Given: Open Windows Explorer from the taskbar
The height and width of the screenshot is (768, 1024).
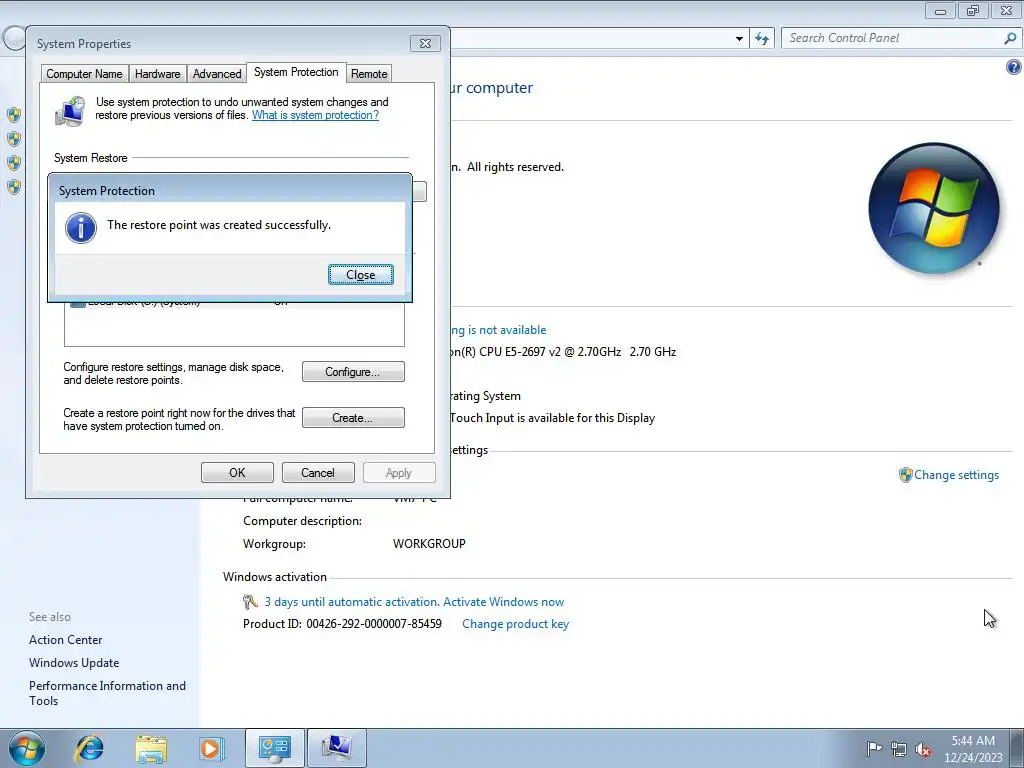Looking at the screenshot, I should pos(151,748).
